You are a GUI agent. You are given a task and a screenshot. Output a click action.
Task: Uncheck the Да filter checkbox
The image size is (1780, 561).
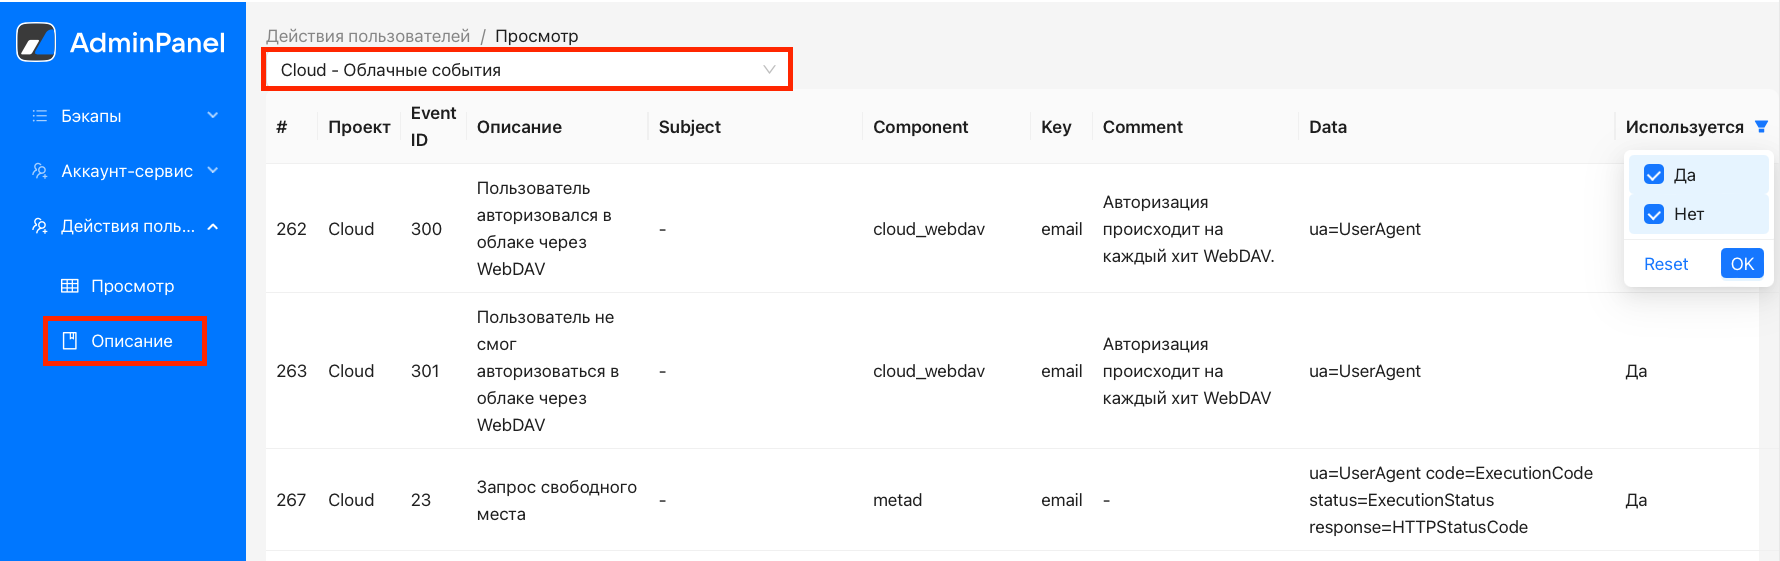click(x=1654, y=175)
